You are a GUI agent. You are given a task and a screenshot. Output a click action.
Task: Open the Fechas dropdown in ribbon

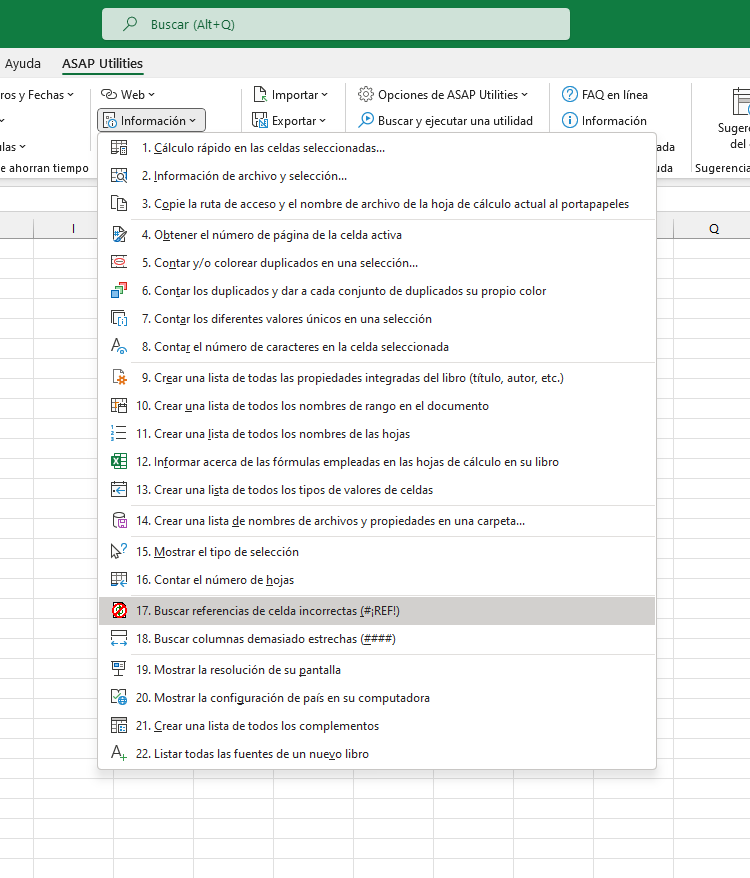click(x=37, y=95)
